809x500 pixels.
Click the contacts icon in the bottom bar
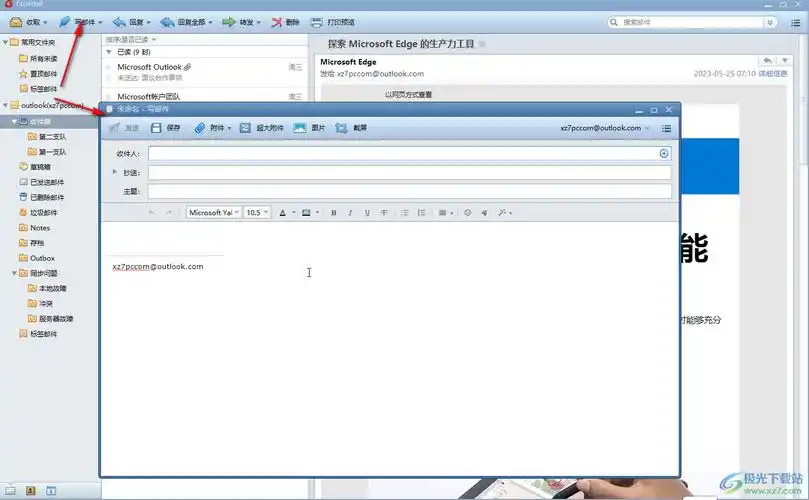pos(30,491)
